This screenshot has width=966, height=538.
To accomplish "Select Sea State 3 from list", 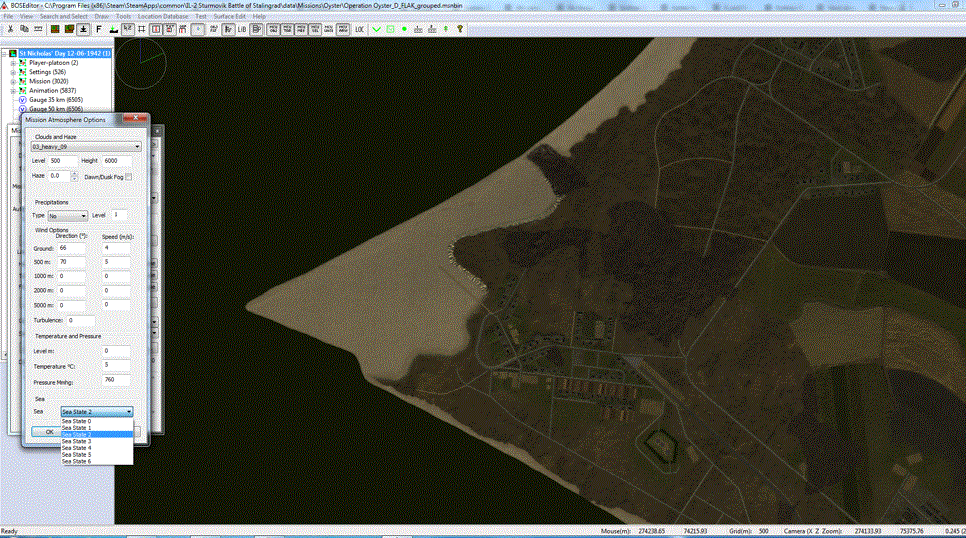I will click(x=97, y=441).
